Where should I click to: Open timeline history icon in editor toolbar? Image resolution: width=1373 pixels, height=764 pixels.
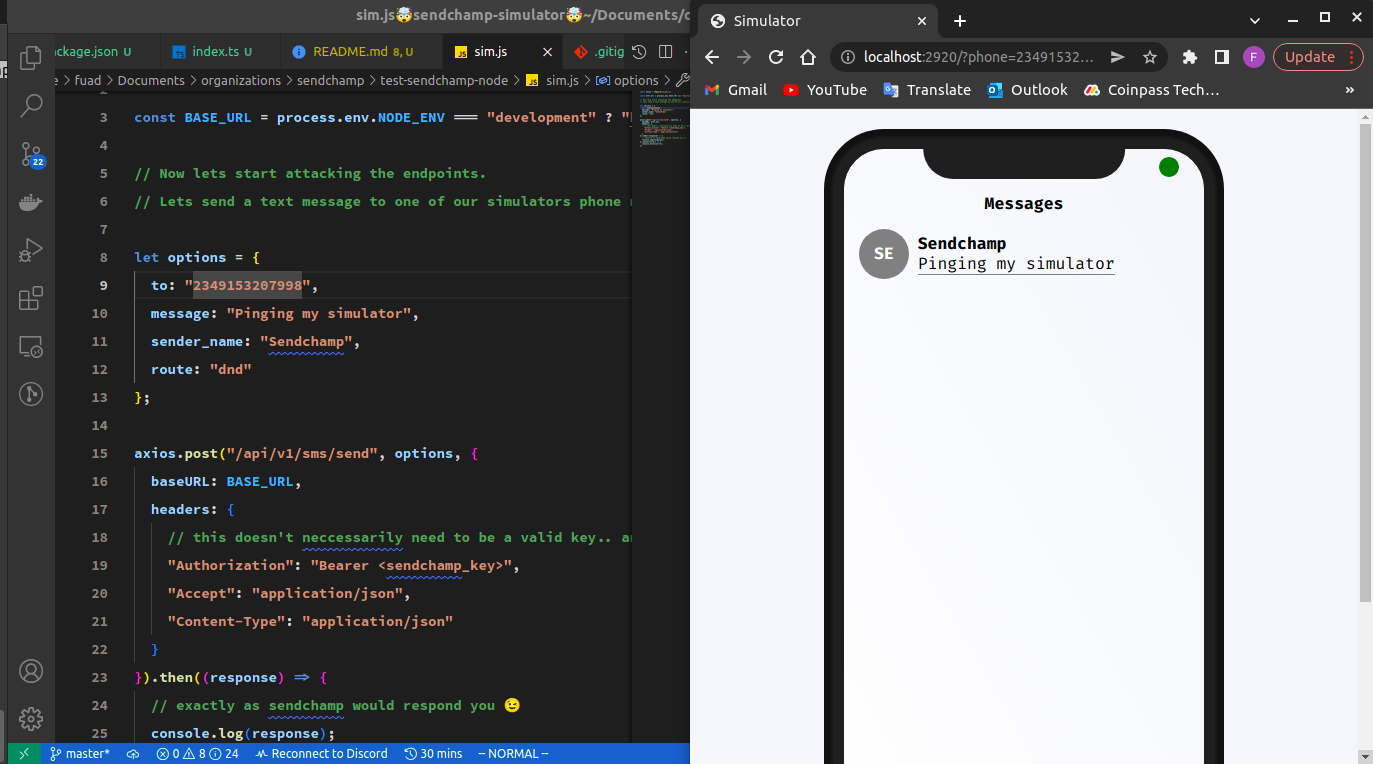click(639, 52)
